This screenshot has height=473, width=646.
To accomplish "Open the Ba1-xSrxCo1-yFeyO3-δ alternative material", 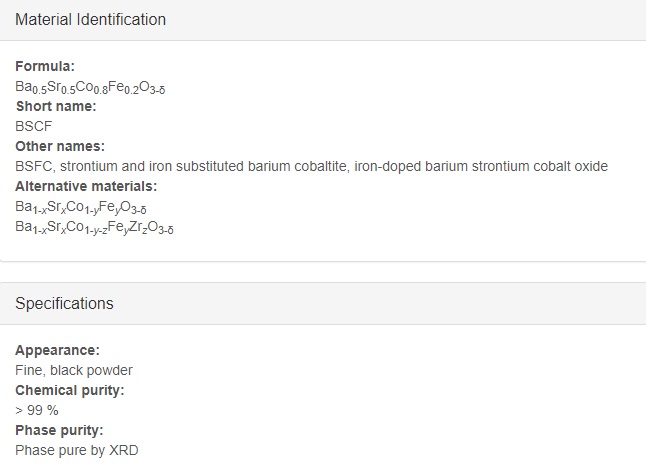I will 81,207.
